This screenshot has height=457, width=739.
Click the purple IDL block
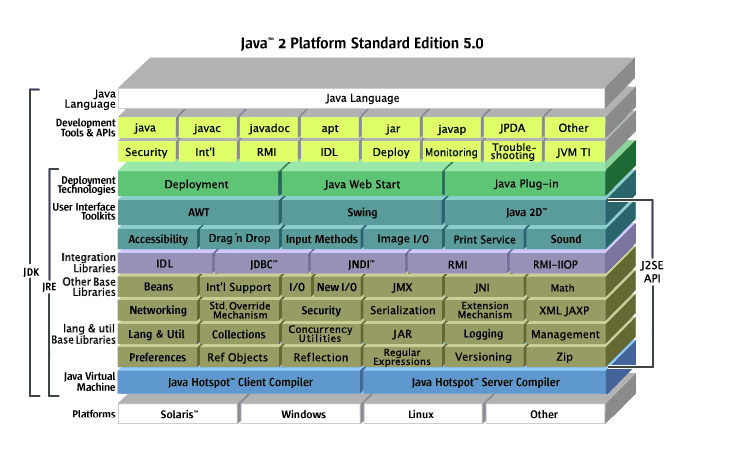164,264
